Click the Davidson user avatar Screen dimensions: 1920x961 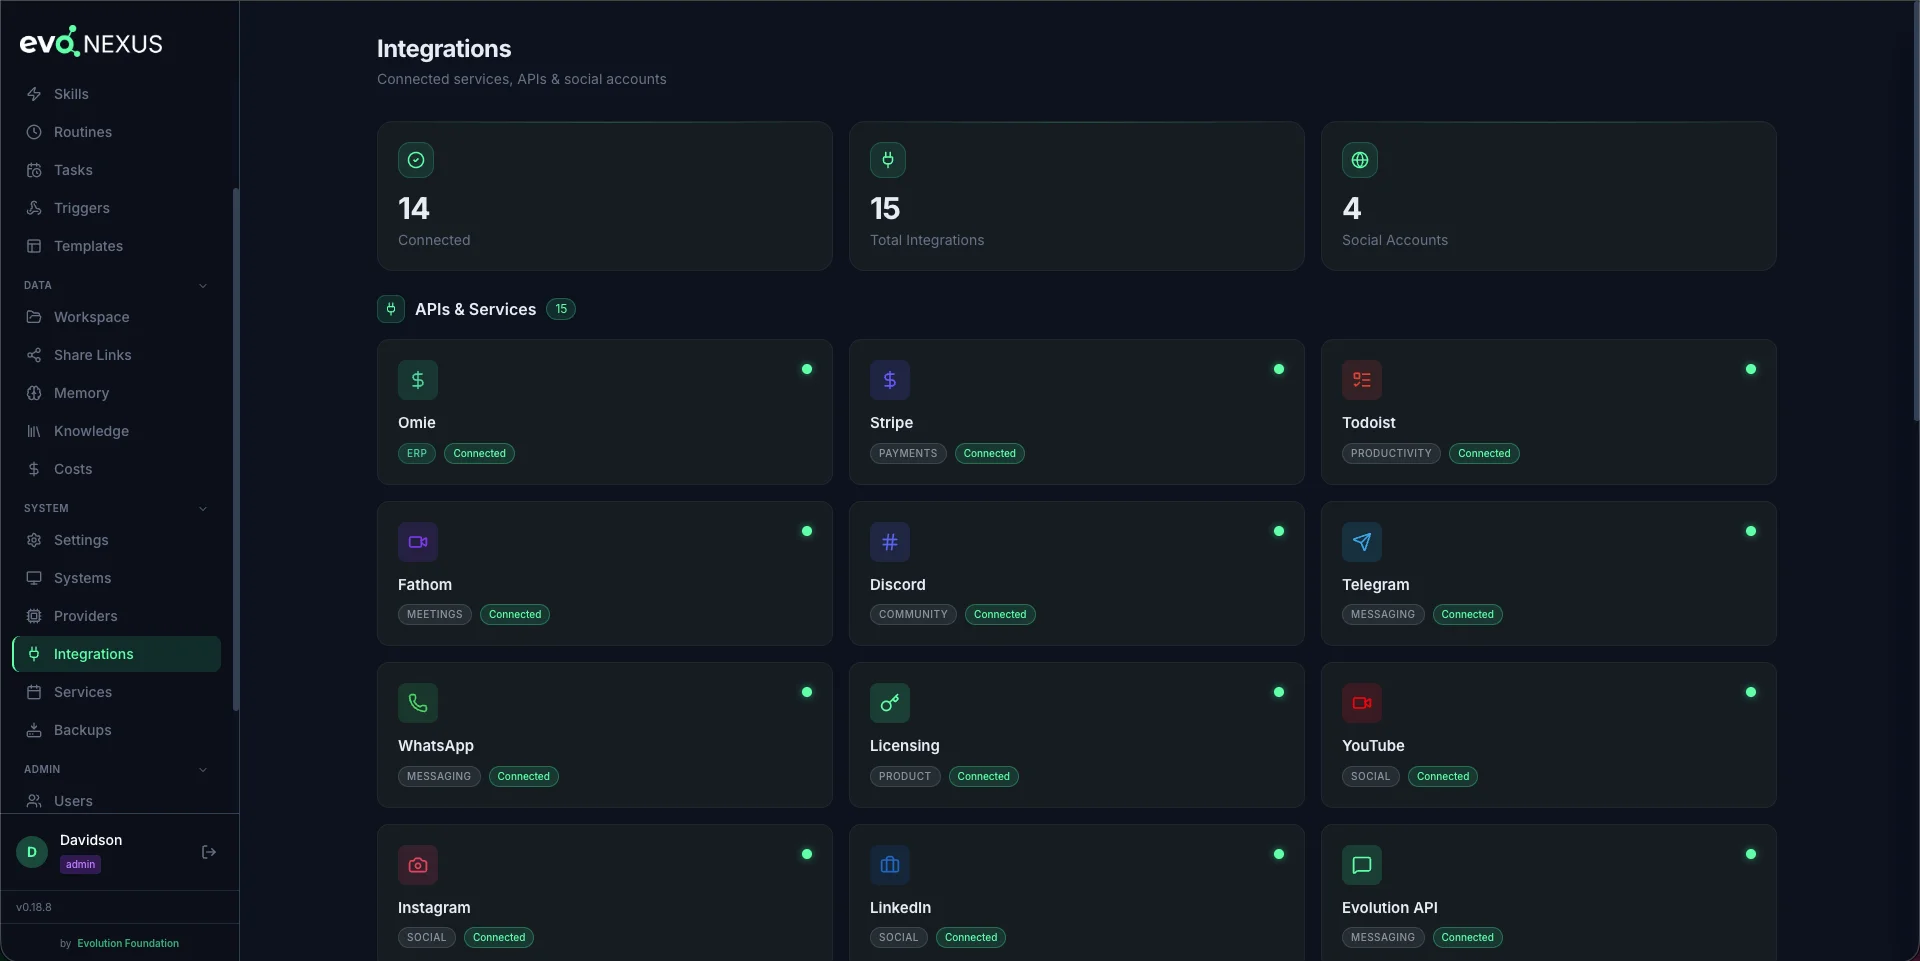point(32,852)
